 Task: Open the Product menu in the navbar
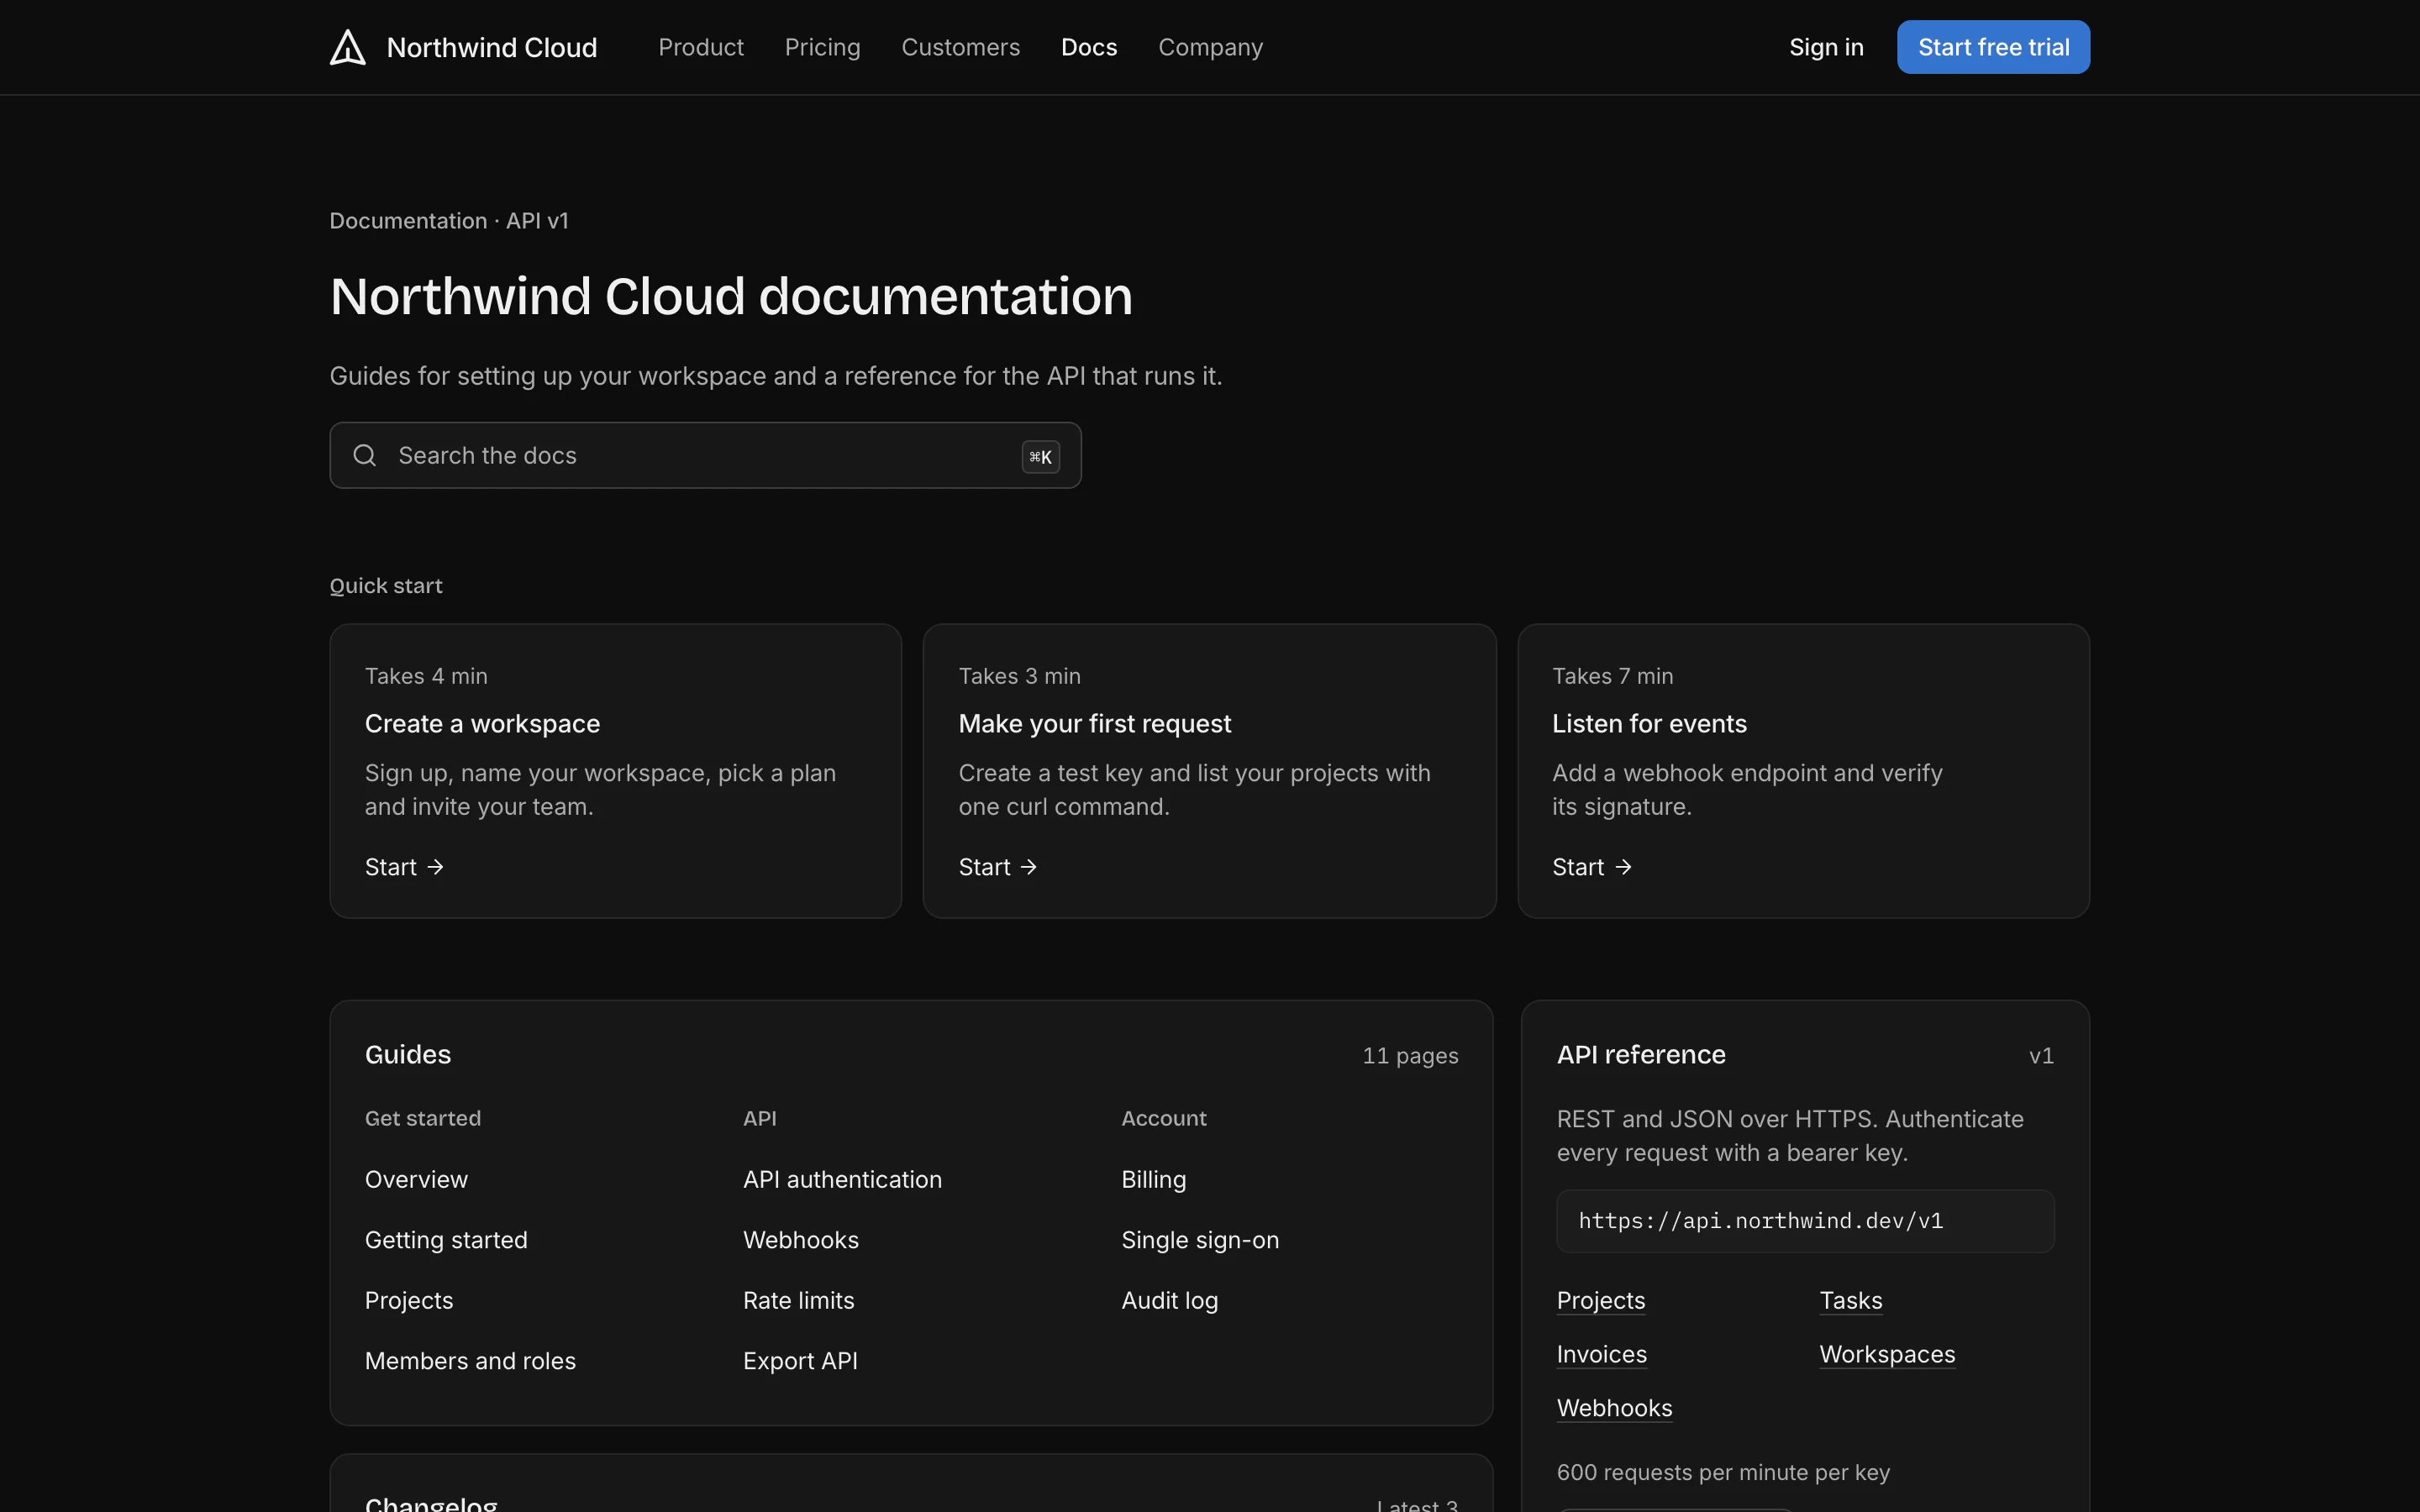[x=701, y=47]
